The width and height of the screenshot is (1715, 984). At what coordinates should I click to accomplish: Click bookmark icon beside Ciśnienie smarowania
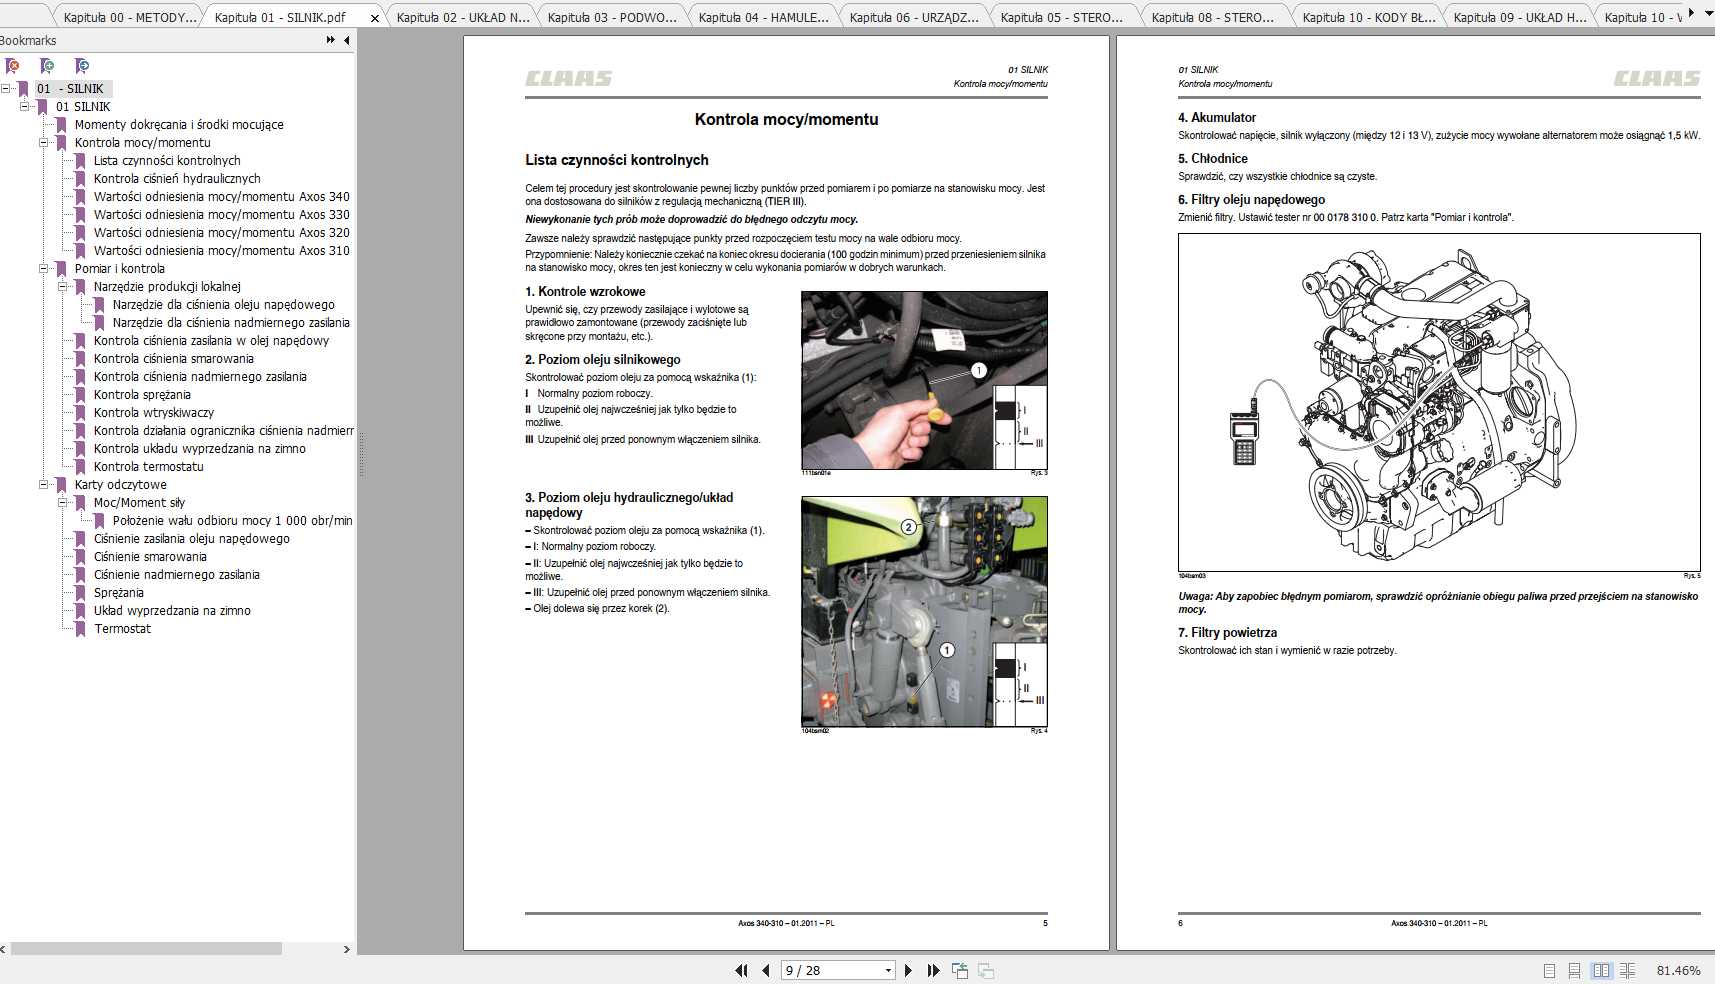coord(81,557)
